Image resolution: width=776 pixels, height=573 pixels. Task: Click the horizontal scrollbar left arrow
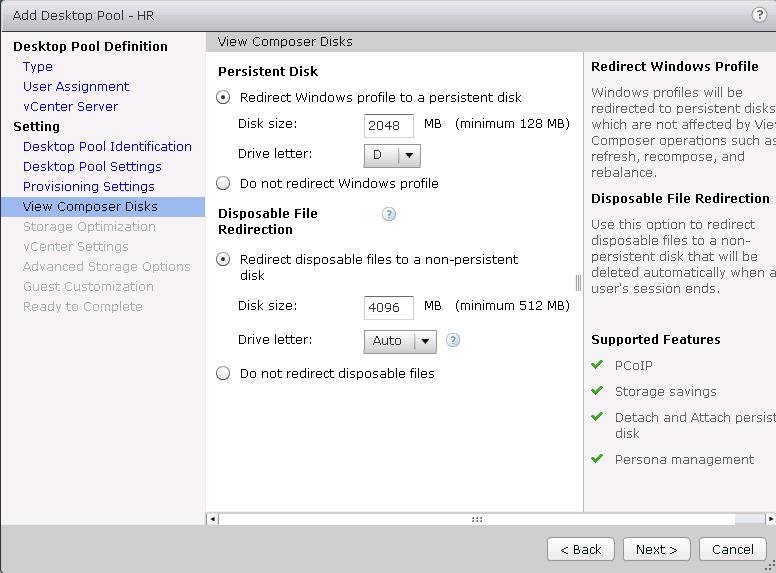212,519
